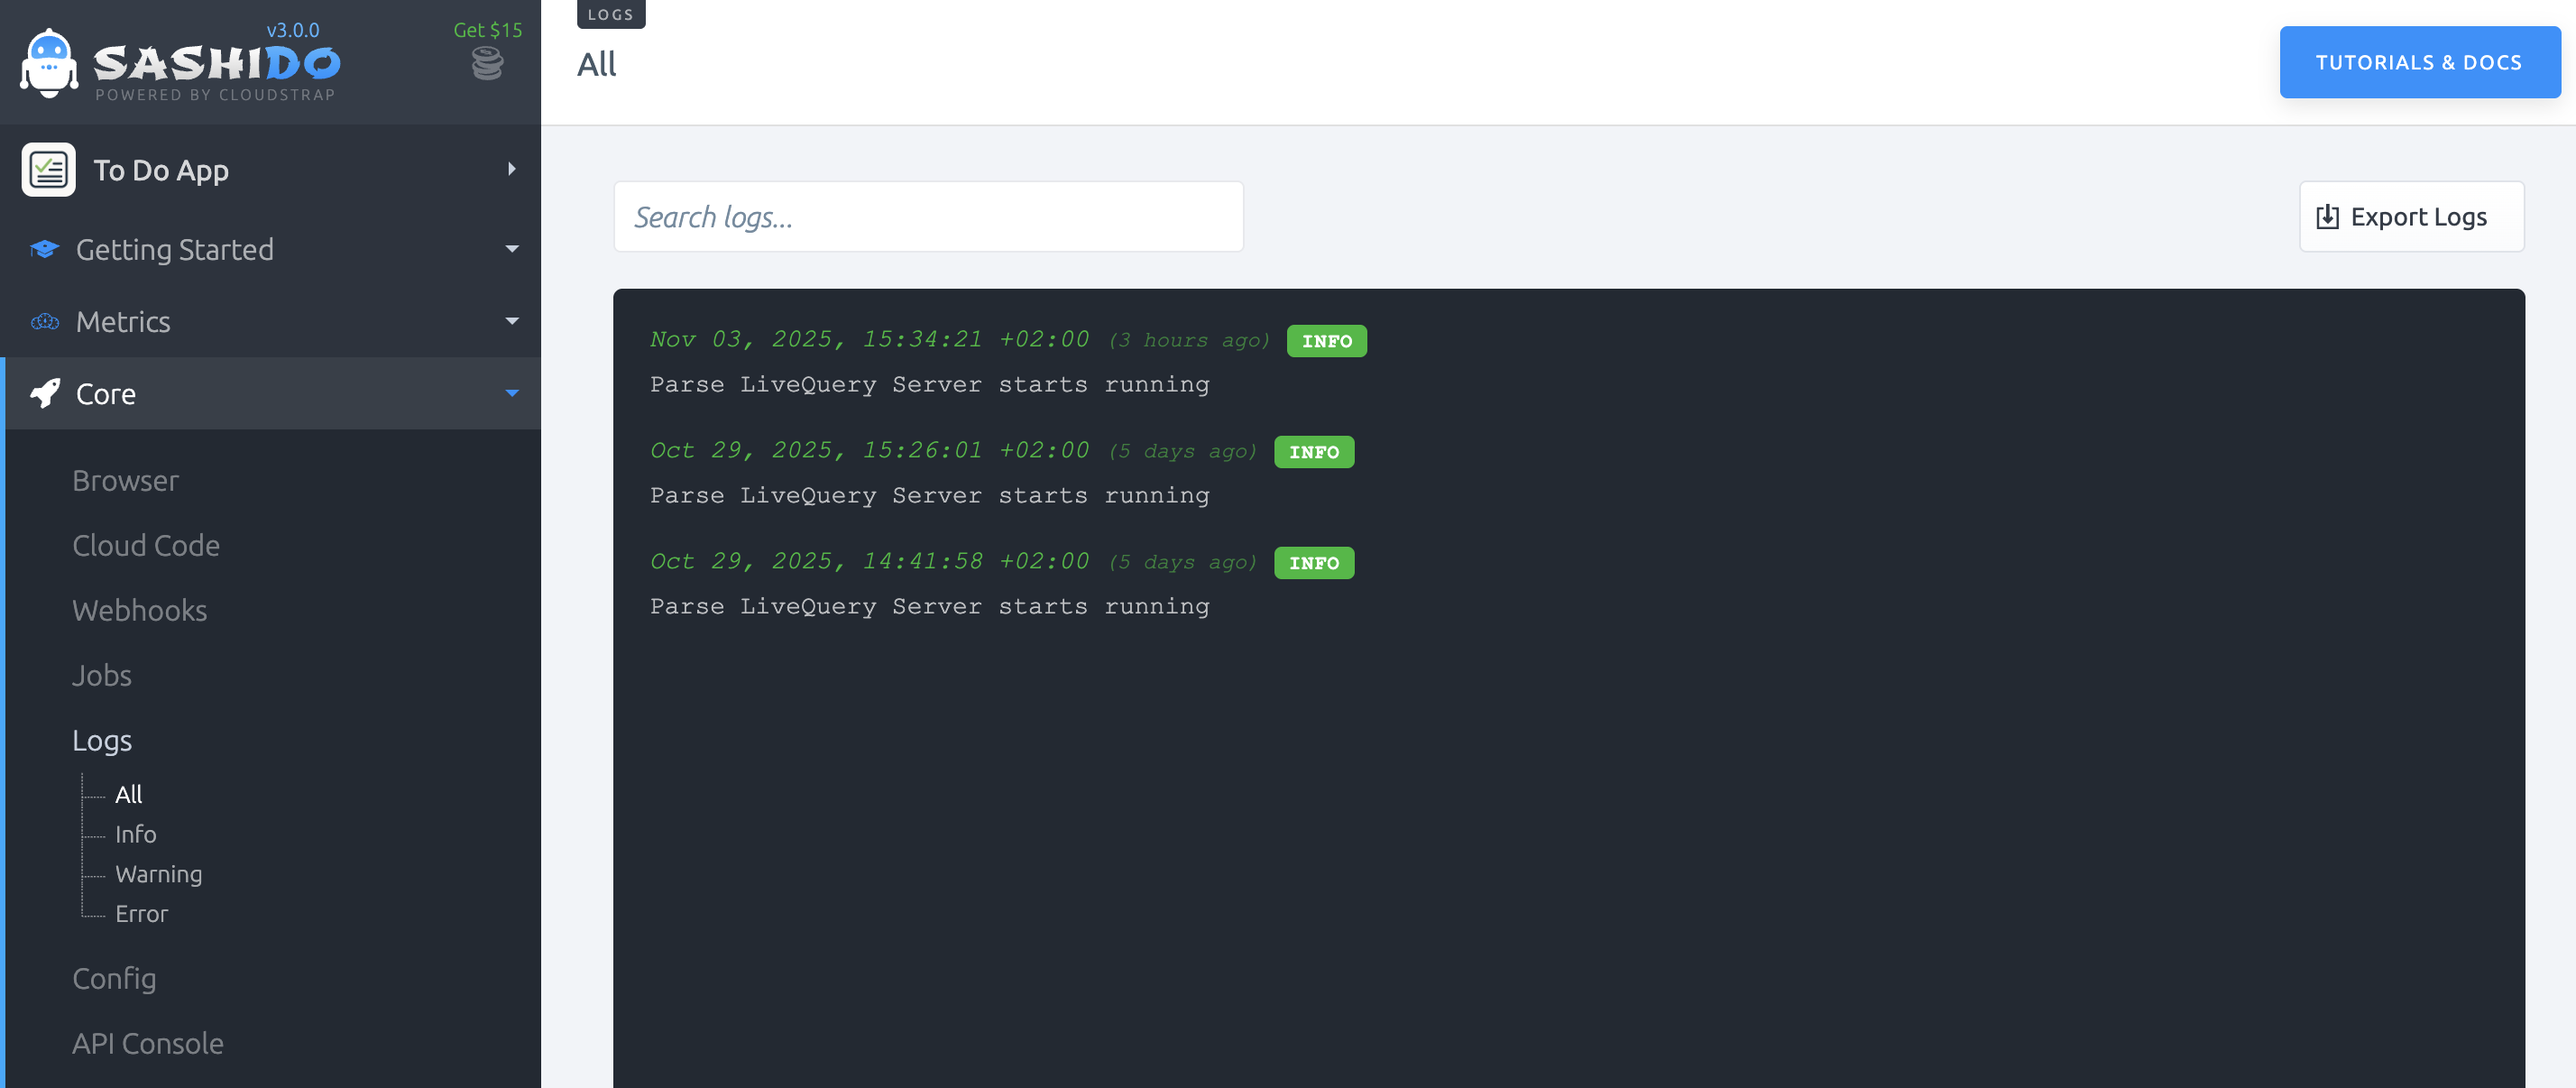Image resolution: width=2576 pixels, height=1088 pixels.
Task: Click the database stack icon under Get $15
Action: pyautogui.click(x=487, y=64)
